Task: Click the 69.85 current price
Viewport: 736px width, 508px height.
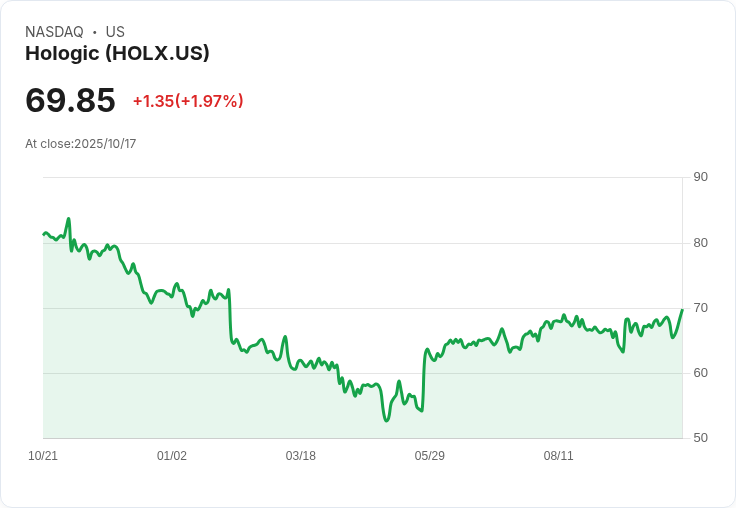Action: tap(70, 100)
